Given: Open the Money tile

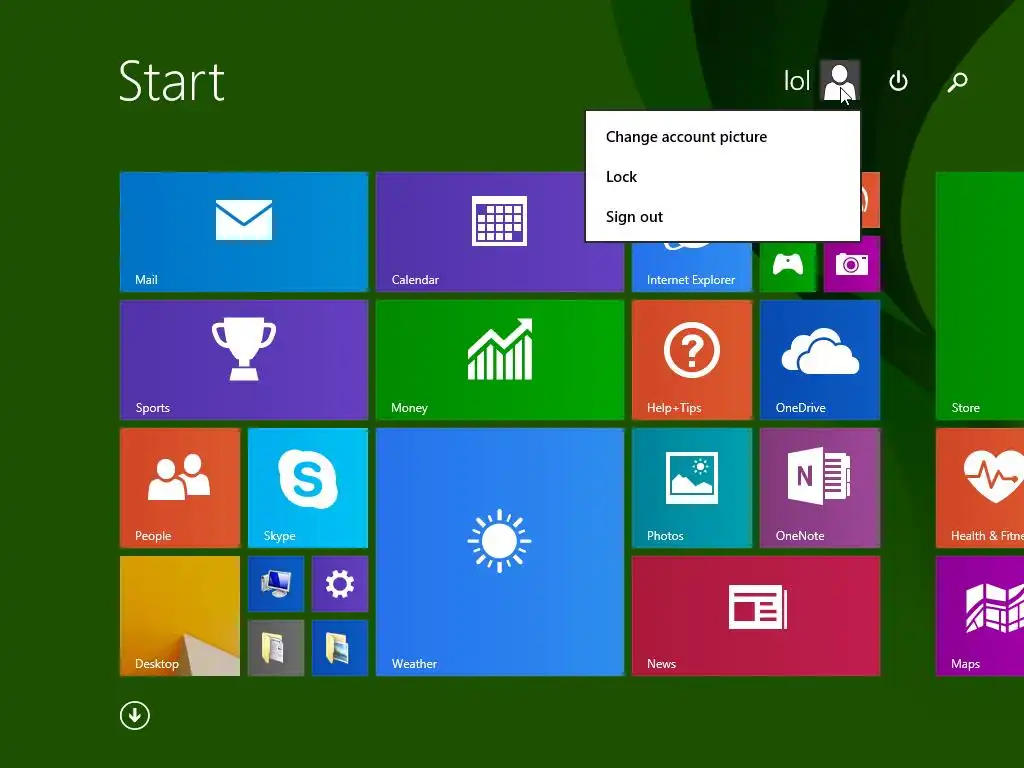Looking at the screenshot, I should (500, 360).
